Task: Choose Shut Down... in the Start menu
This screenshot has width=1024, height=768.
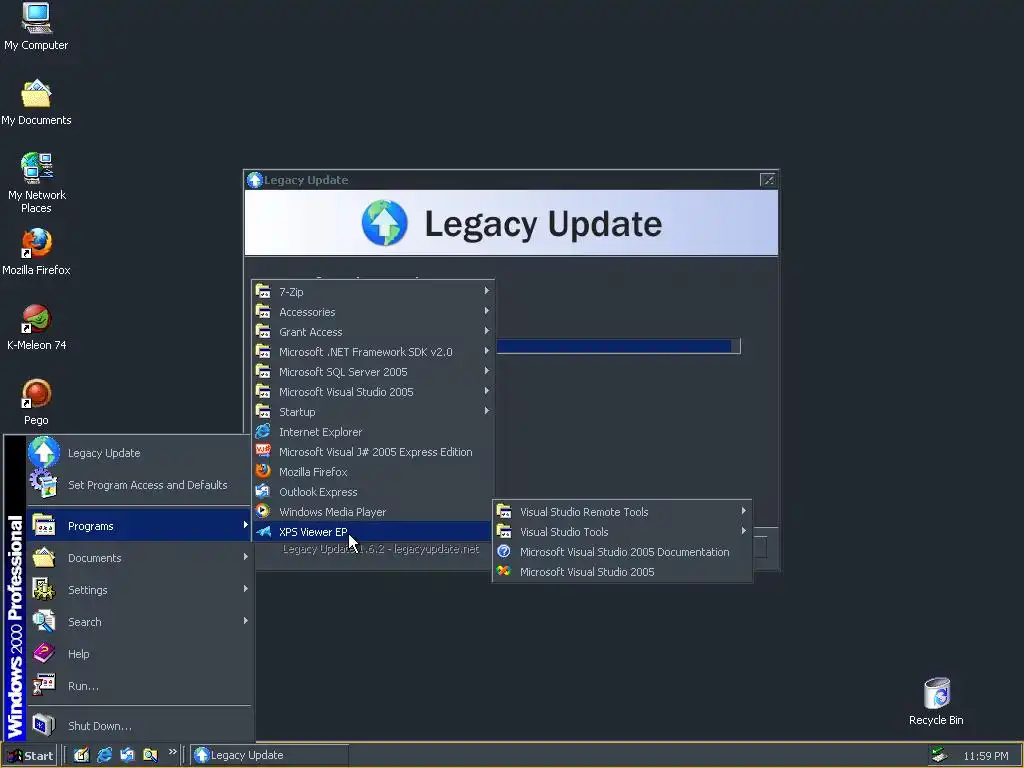Action: click(139, 726)
